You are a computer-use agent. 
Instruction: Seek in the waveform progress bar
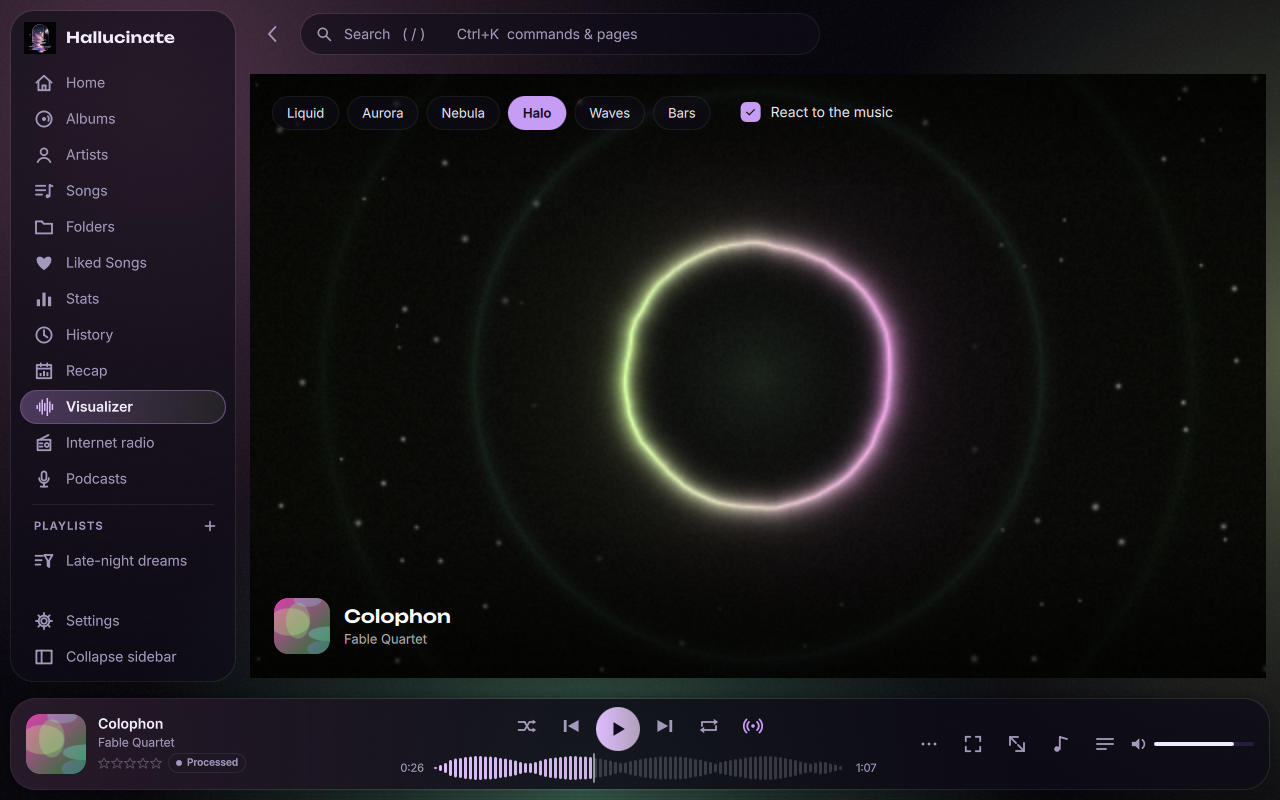638,768
